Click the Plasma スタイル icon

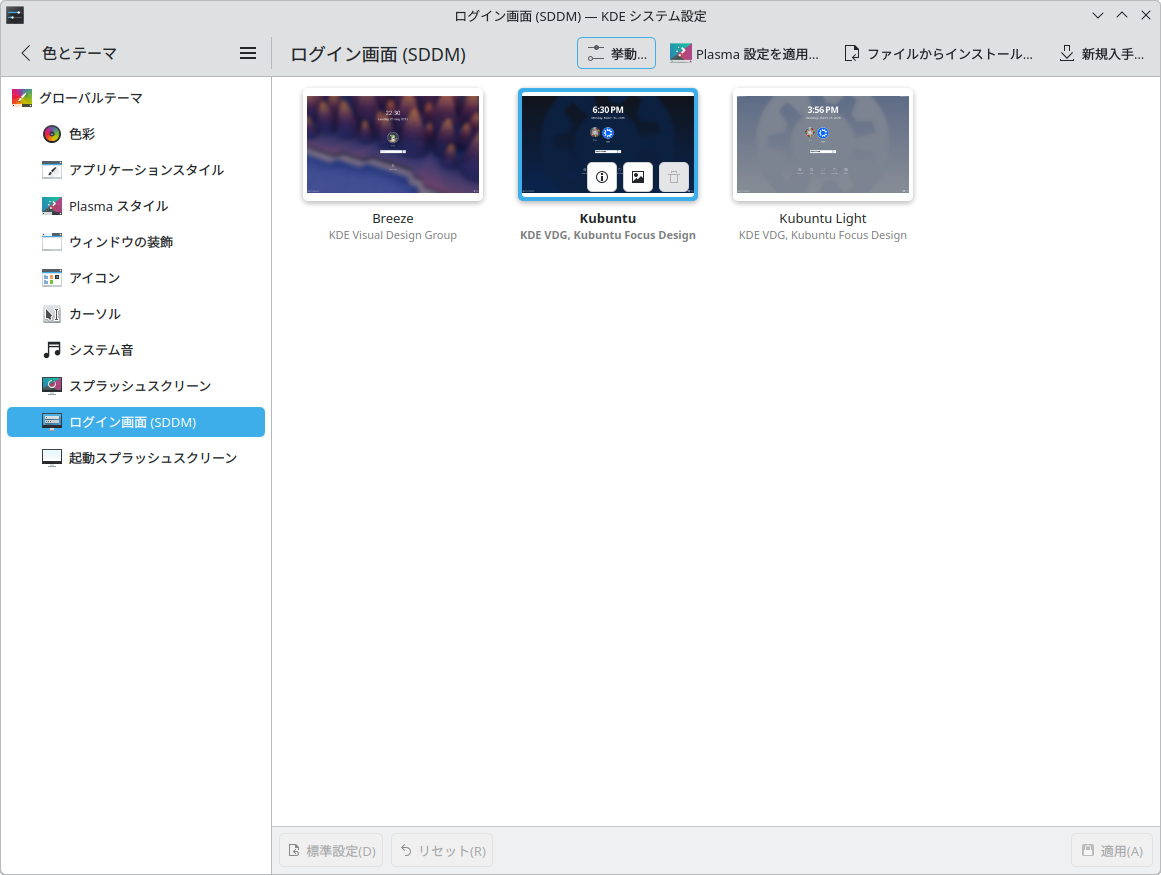pos(52,206)
